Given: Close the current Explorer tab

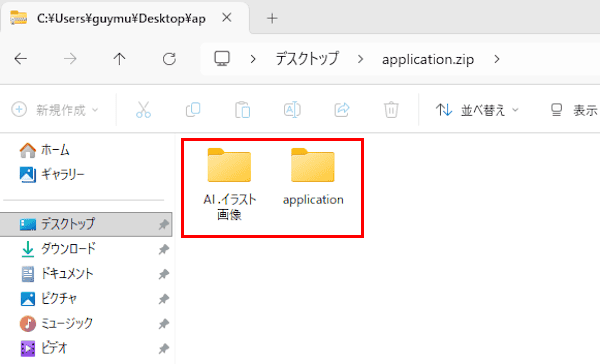Looking at the screenshot, I should pos(227,18).
